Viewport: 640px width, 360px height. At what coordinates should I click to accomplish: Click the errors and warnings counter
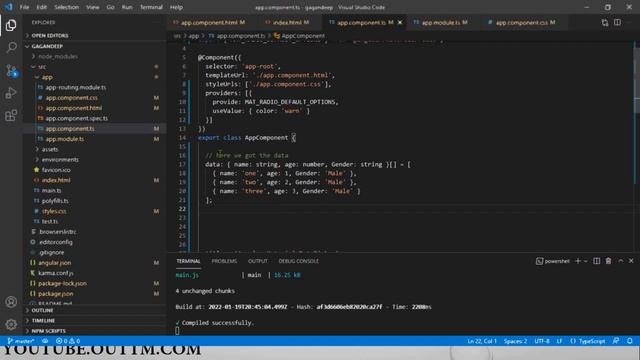68,341
